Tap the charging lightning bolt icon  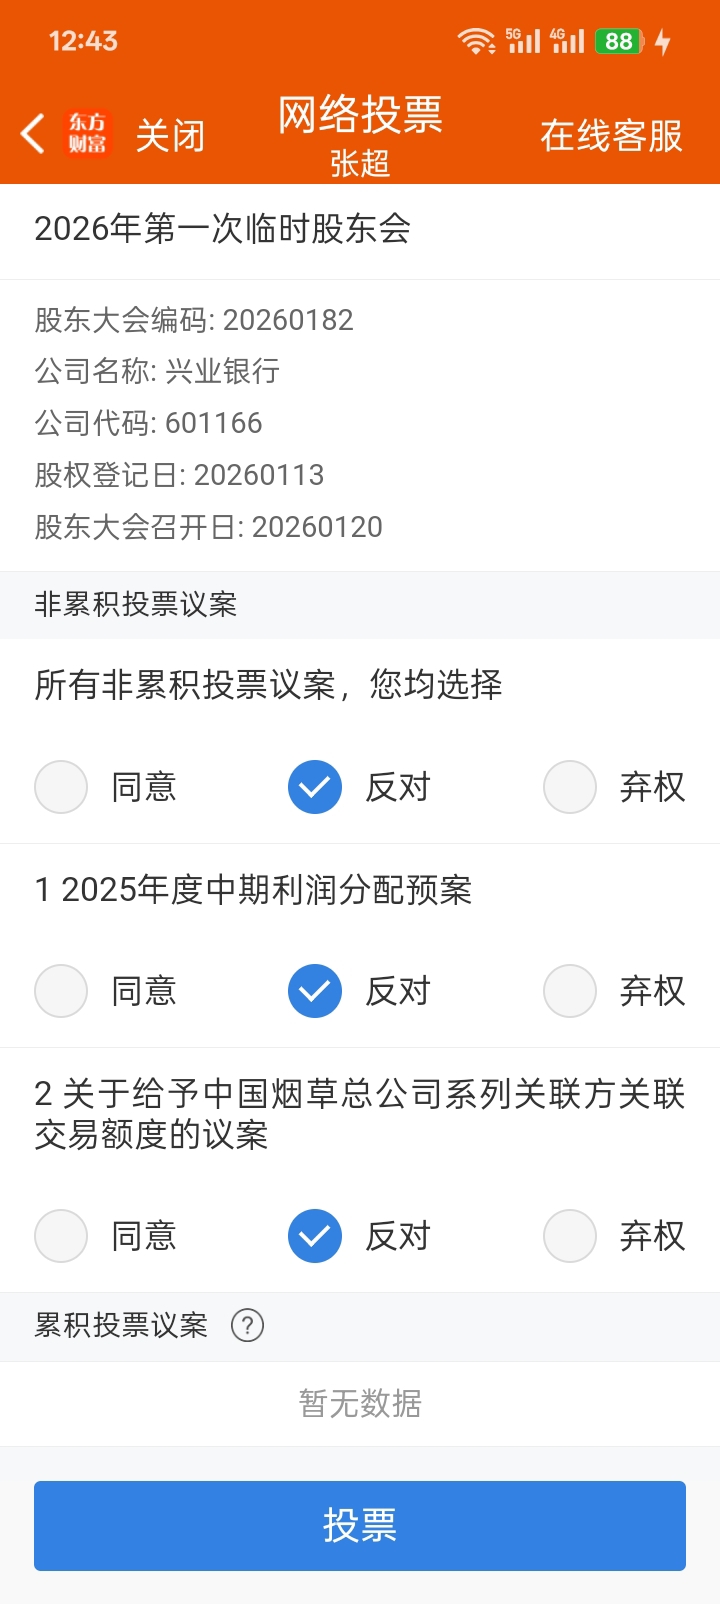pos(662,42)
